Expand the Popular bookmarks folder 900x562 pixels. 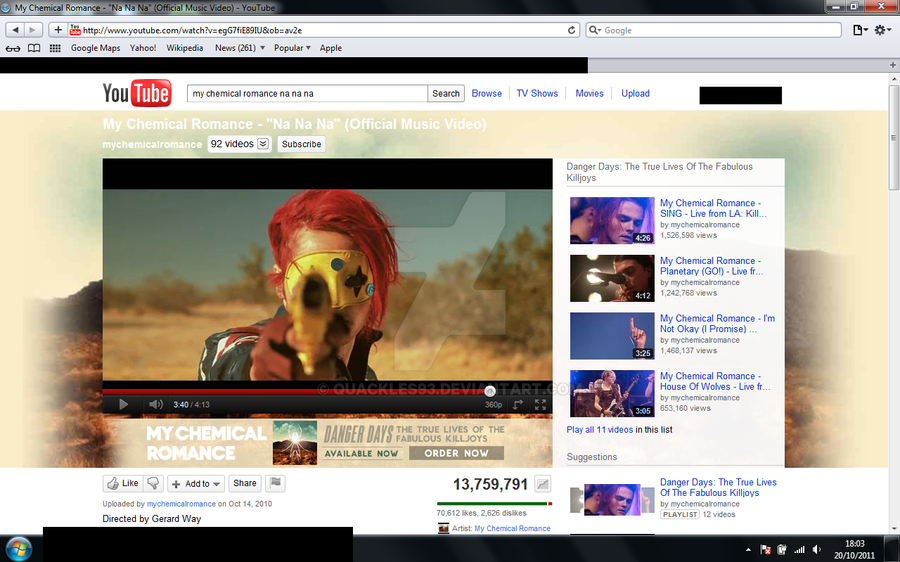[x=292, y=48]
